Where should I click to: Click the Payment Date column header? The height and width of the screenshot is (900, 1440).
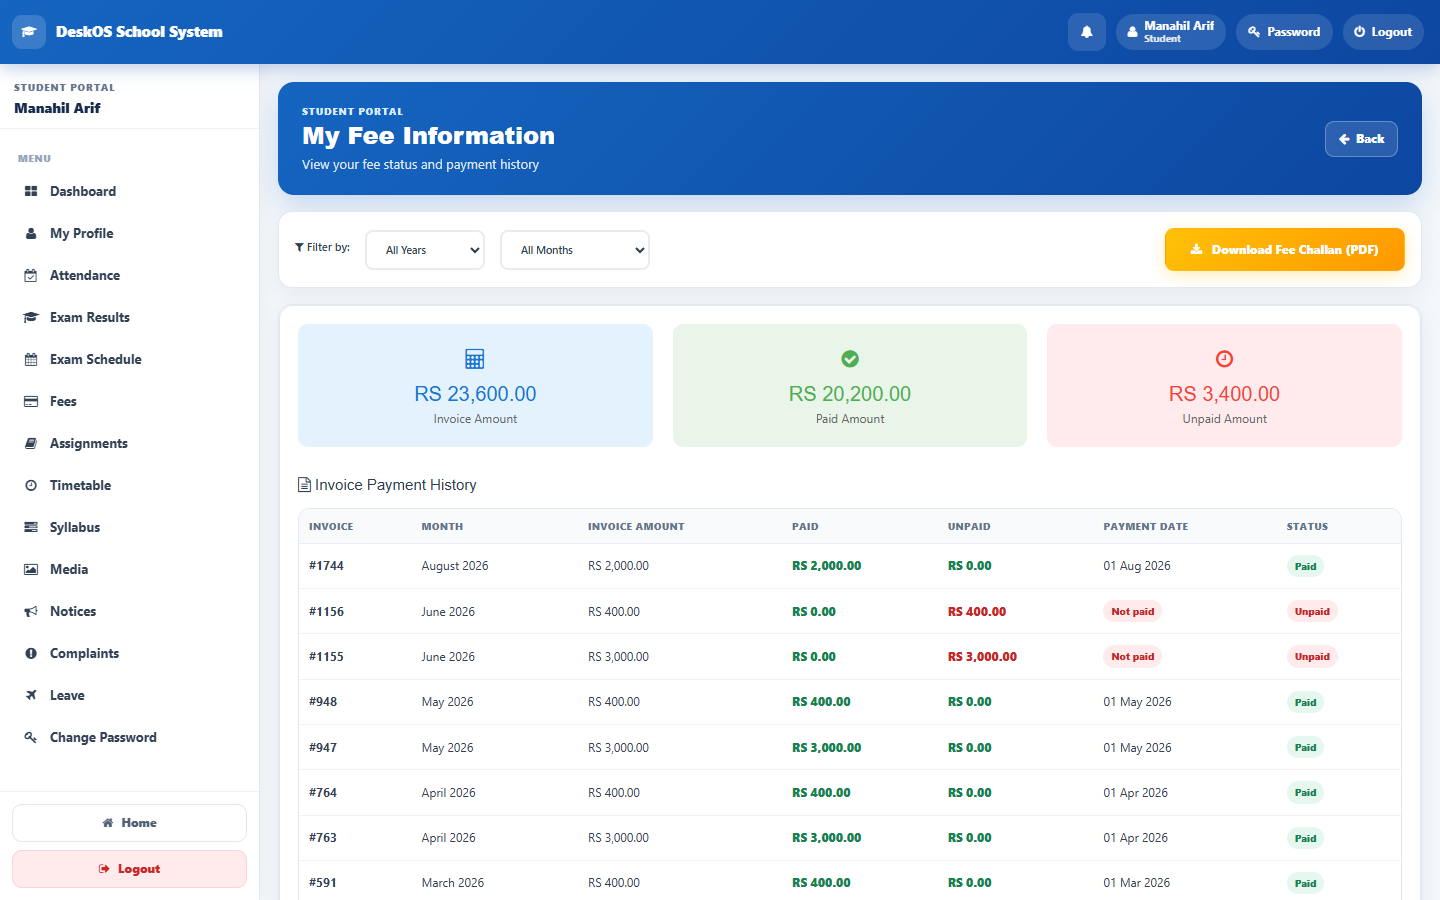[1146, 526]
